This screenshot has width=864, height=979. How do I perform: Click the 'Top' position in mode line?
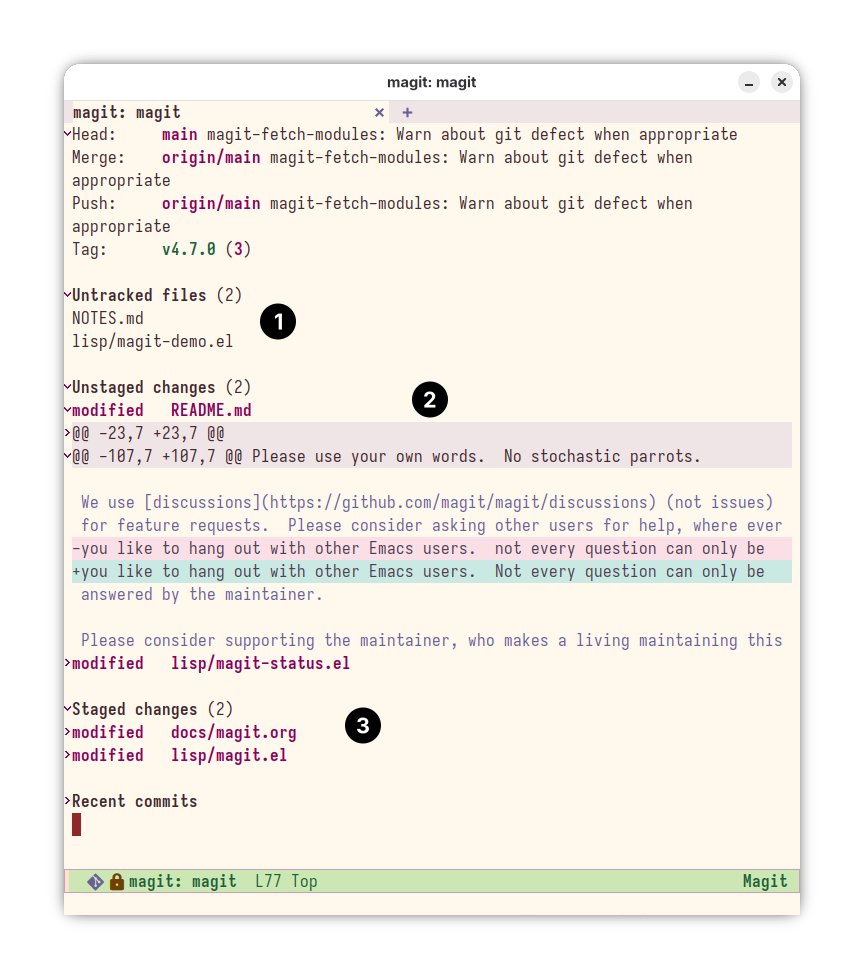[304, 882]
